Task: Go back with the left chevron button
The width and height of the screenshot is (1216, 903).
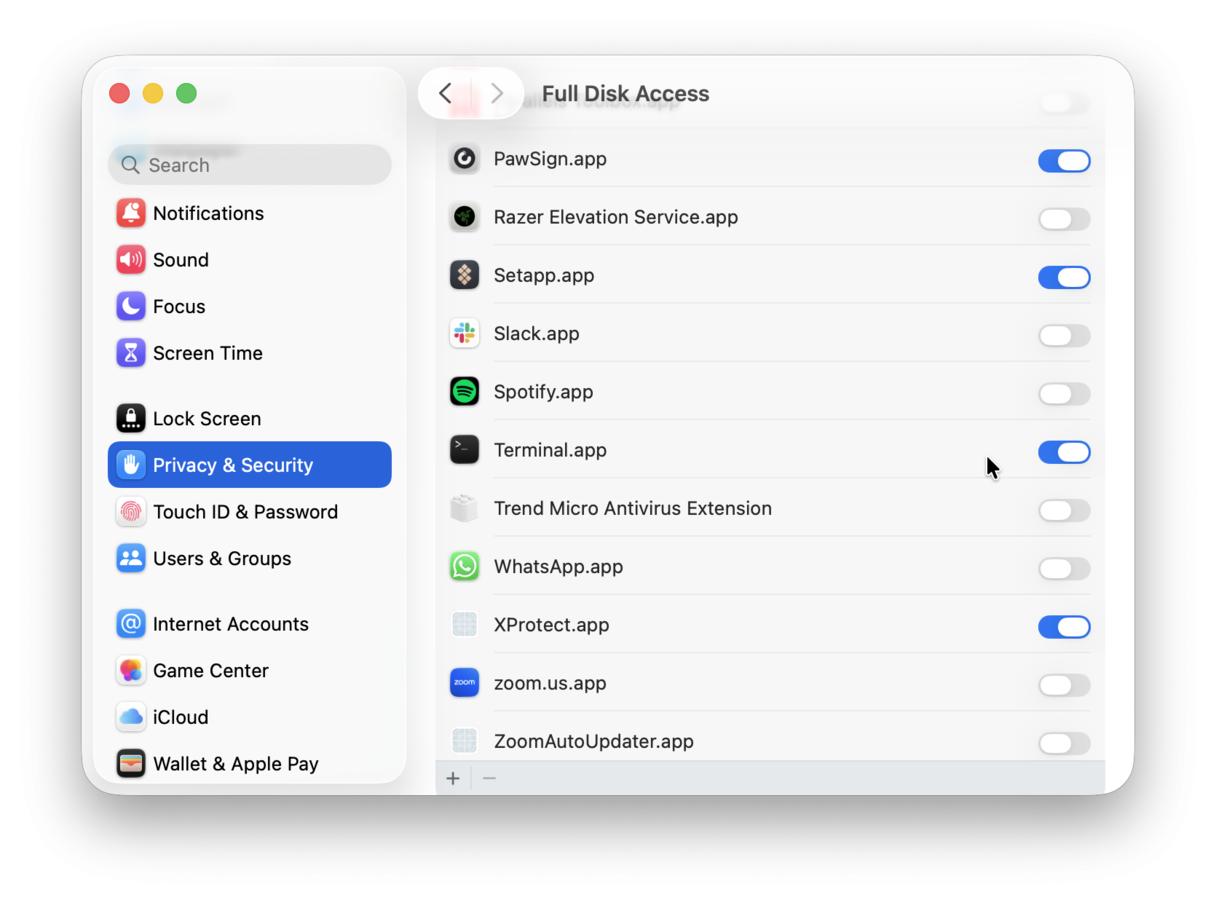Action: (446, 94)
